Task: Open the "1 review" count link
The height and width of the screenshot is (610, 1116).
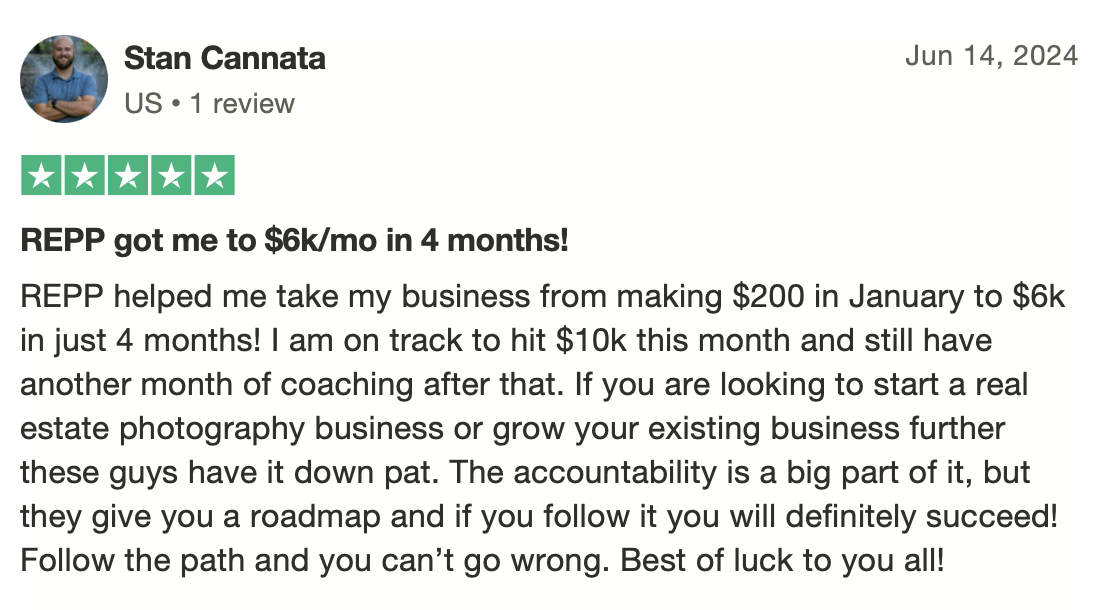Action: 242,104
